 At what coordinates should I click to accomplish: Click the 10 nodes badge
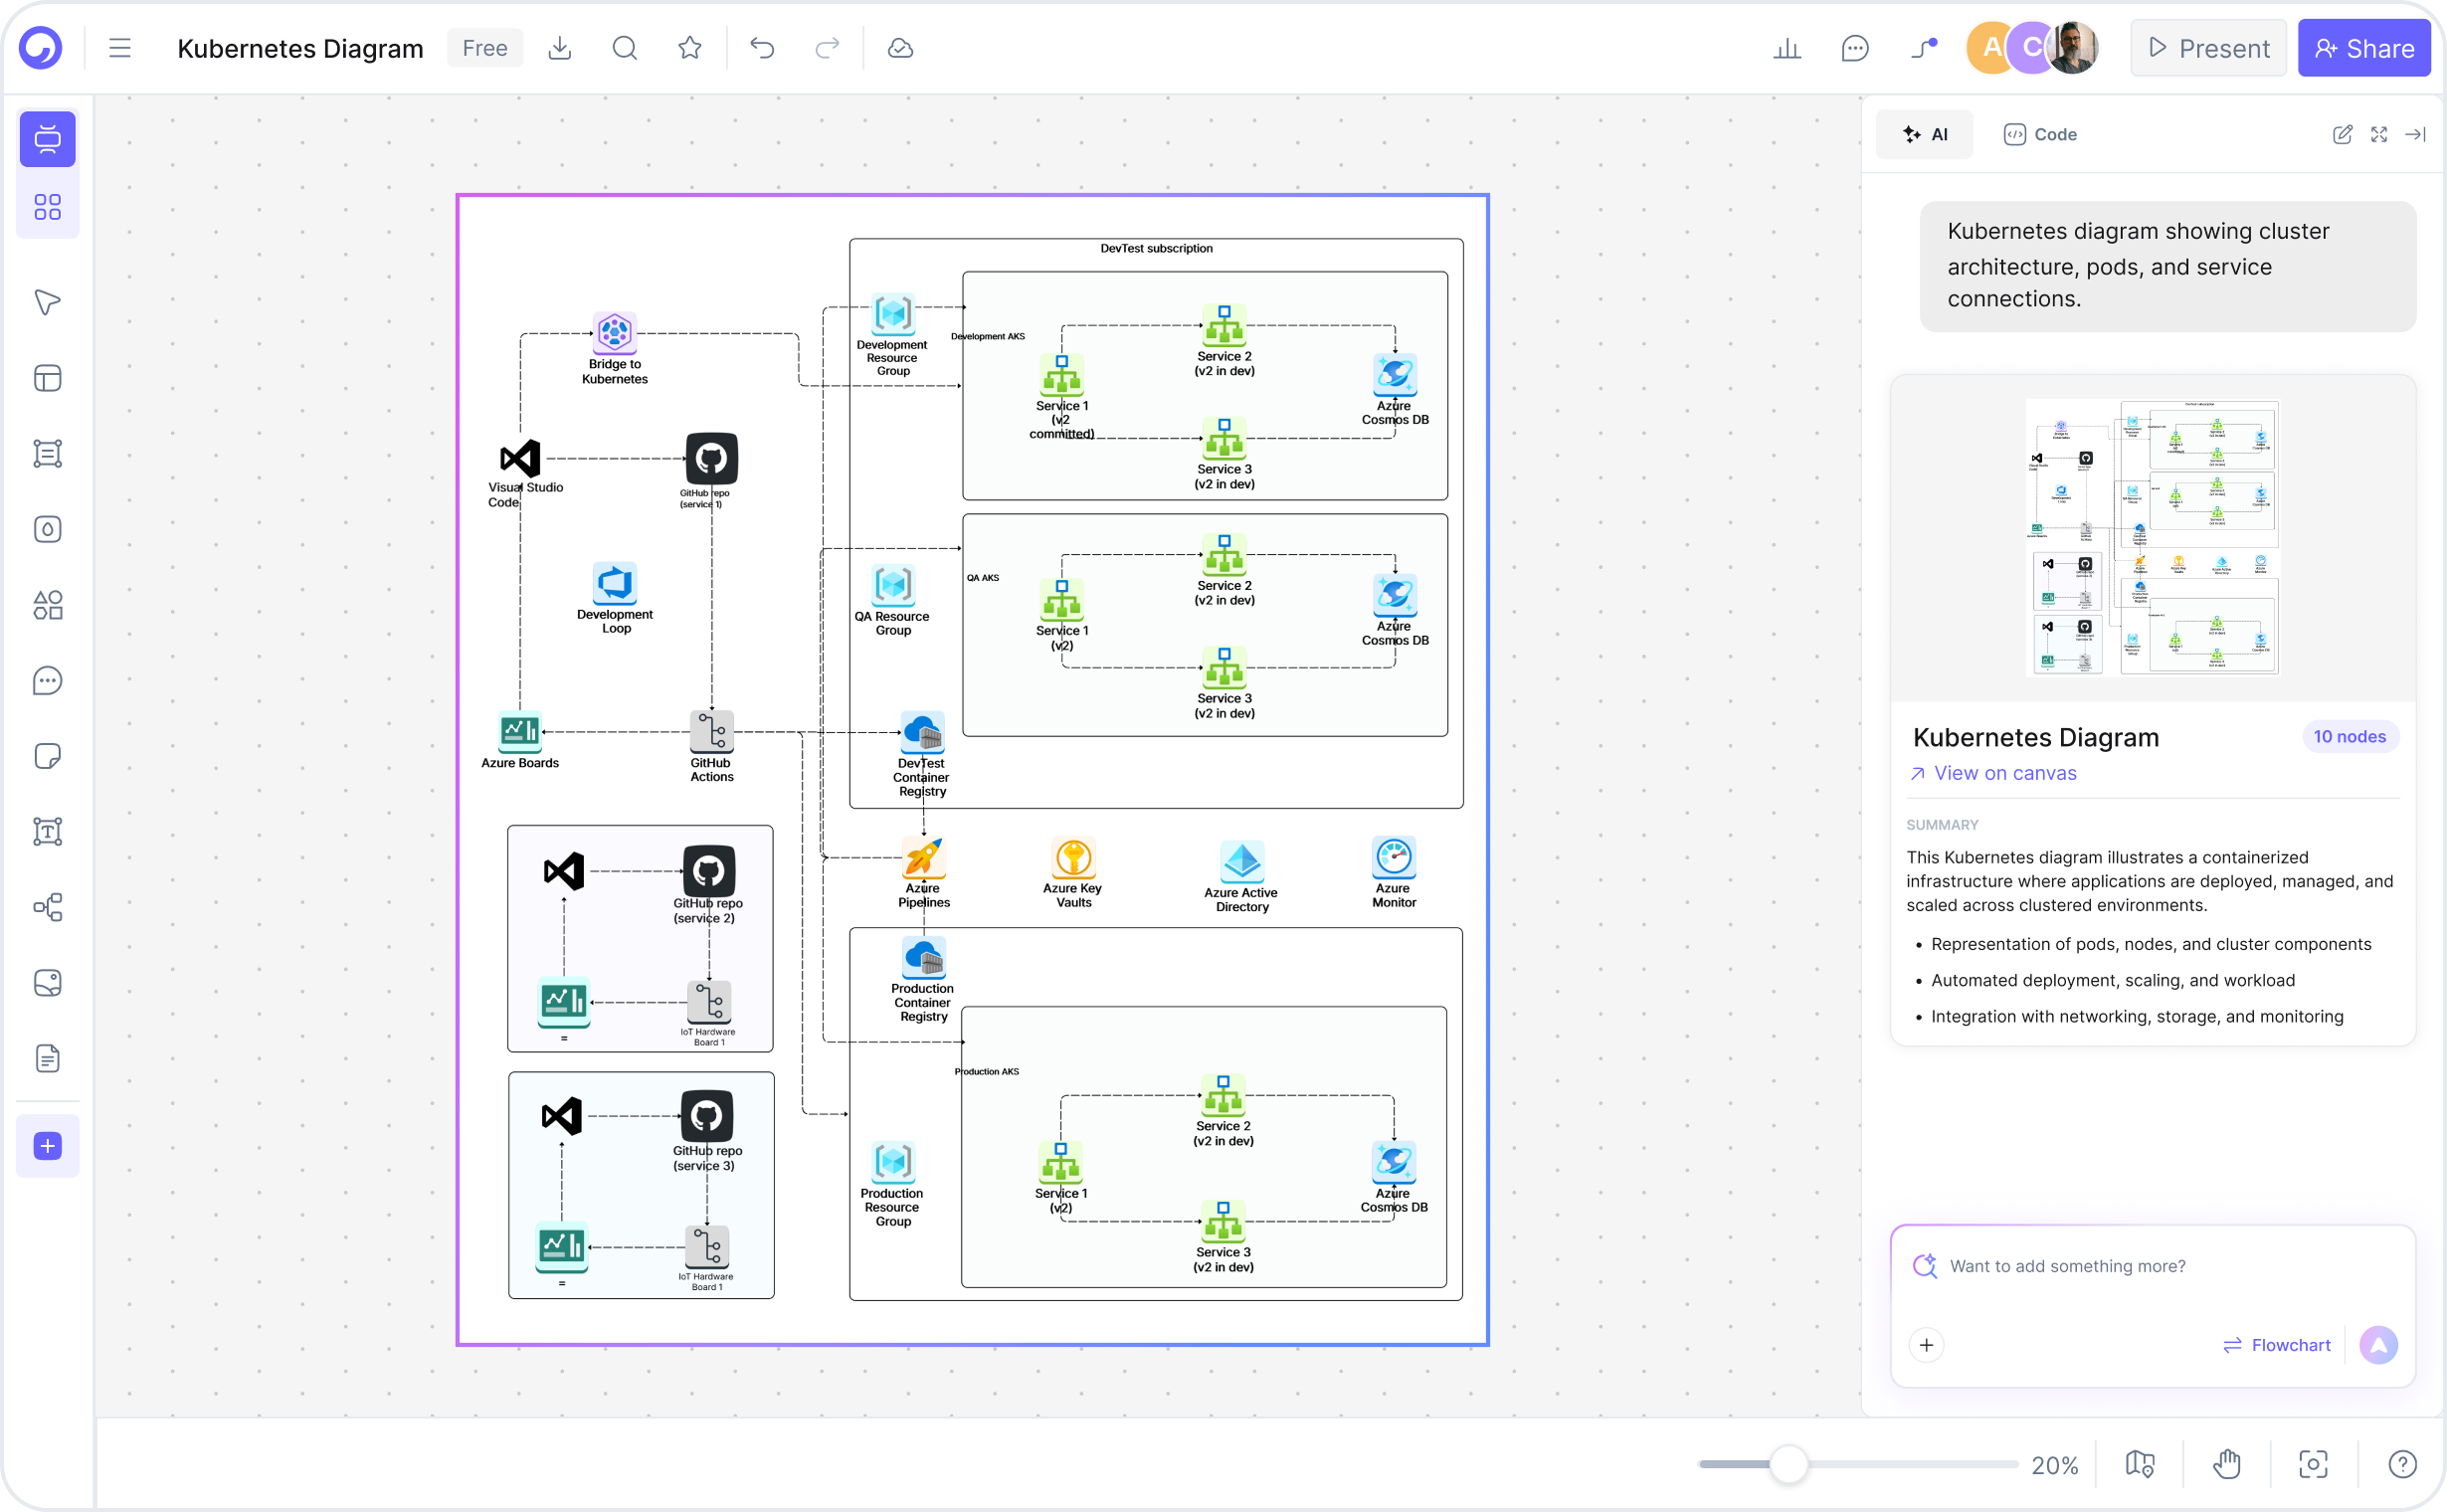click(x=2349, y=737)
